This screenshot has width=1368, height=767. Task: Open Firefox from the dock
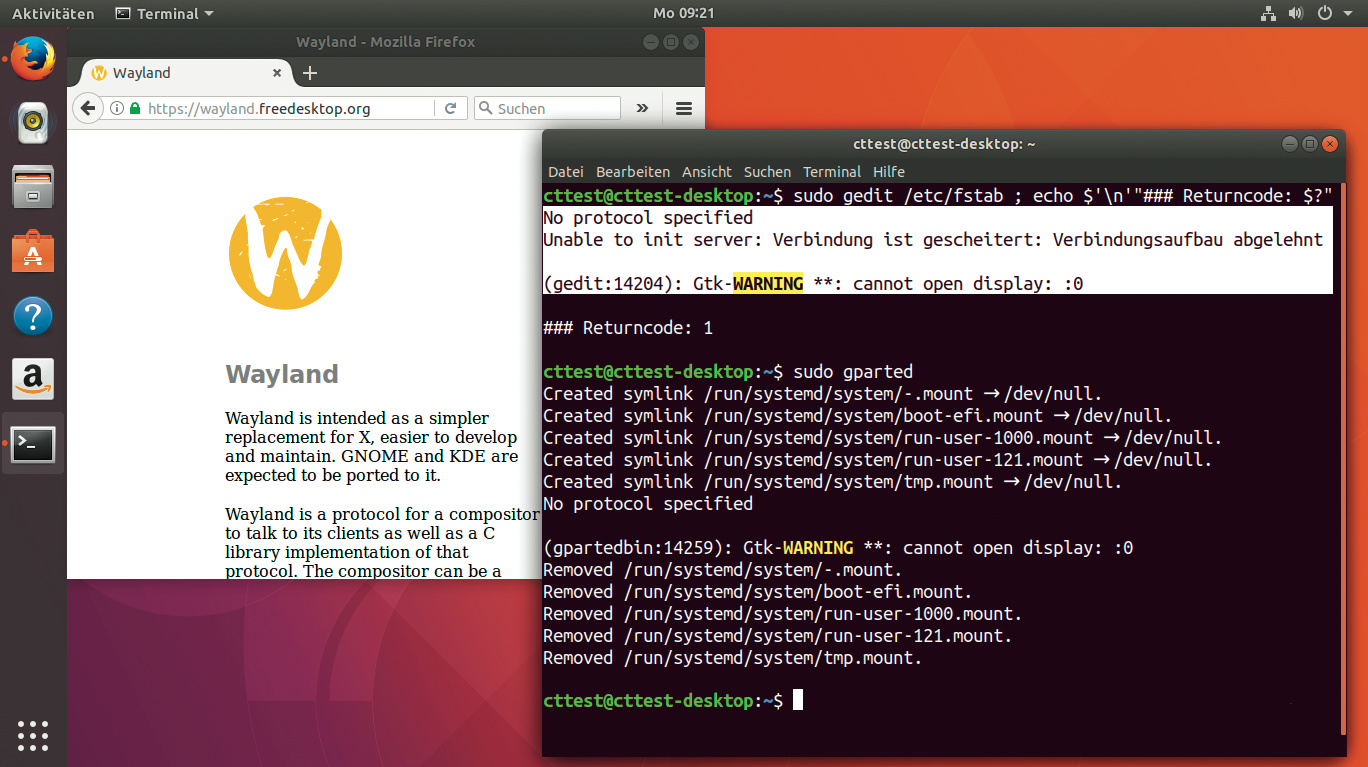tap(33, 60)
